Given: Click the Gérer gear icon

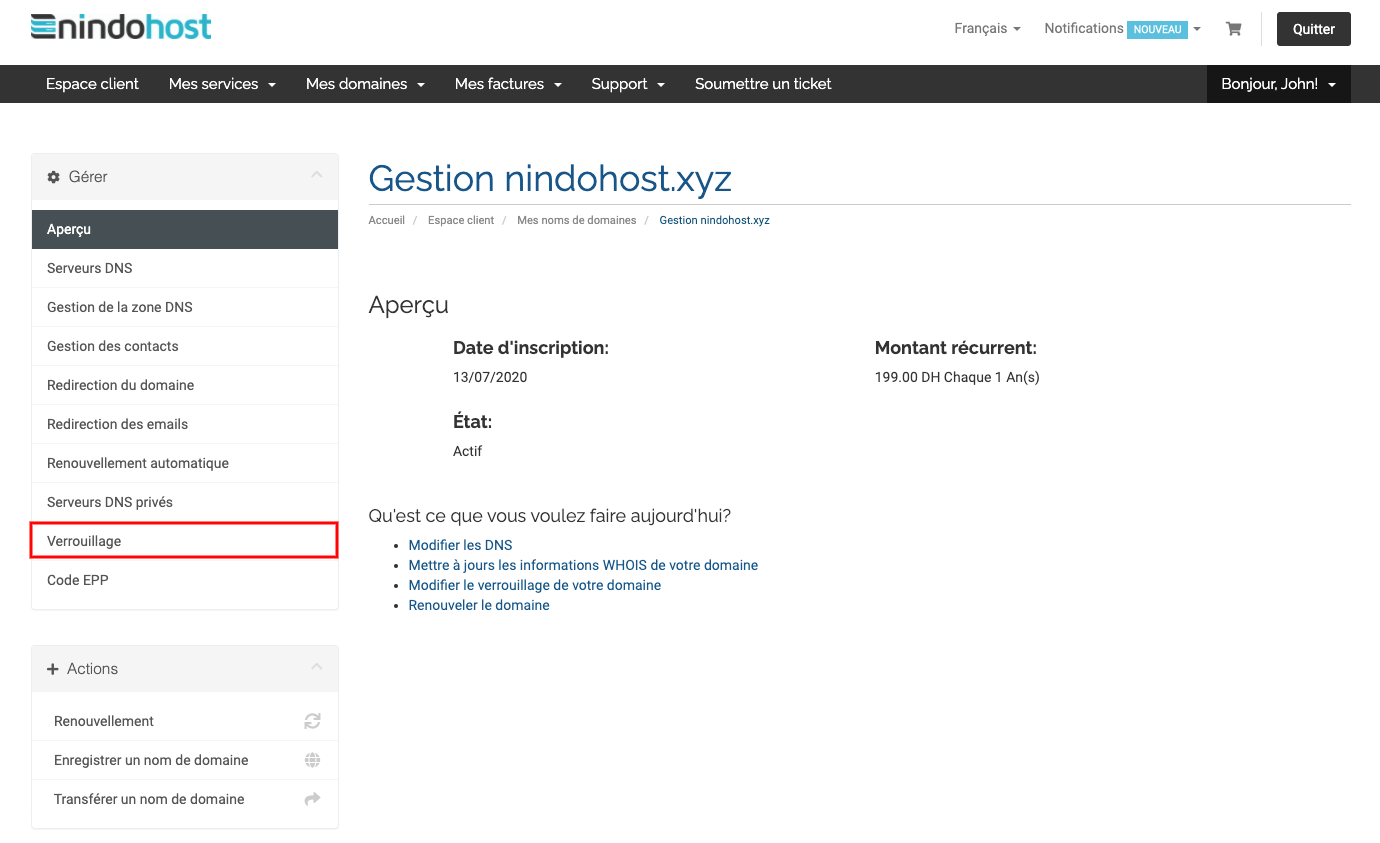Looking at the screenshot, I should point(54,177).
